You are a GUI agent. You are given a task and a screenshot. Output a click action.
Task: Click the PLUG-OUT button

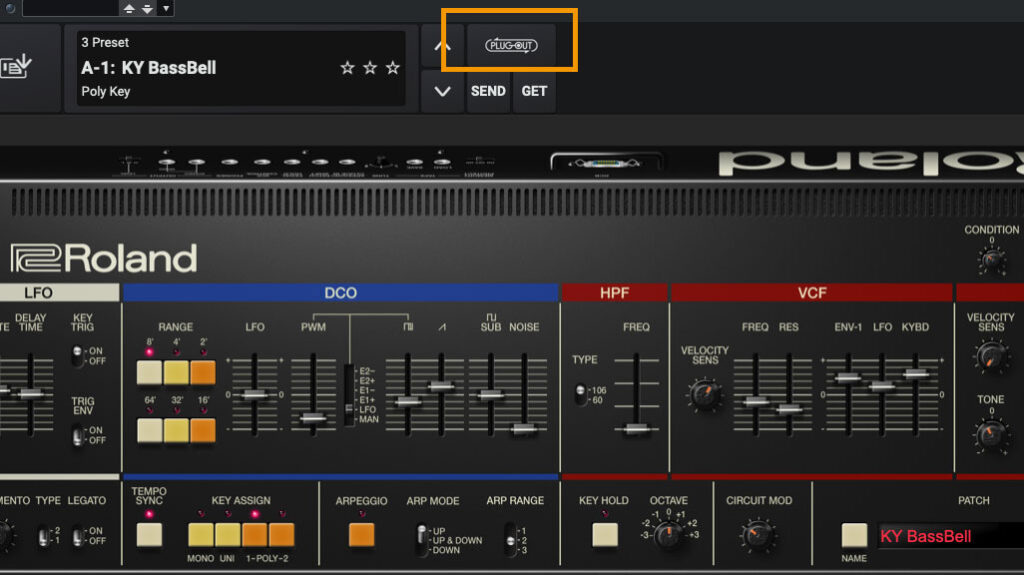[511, 45]
